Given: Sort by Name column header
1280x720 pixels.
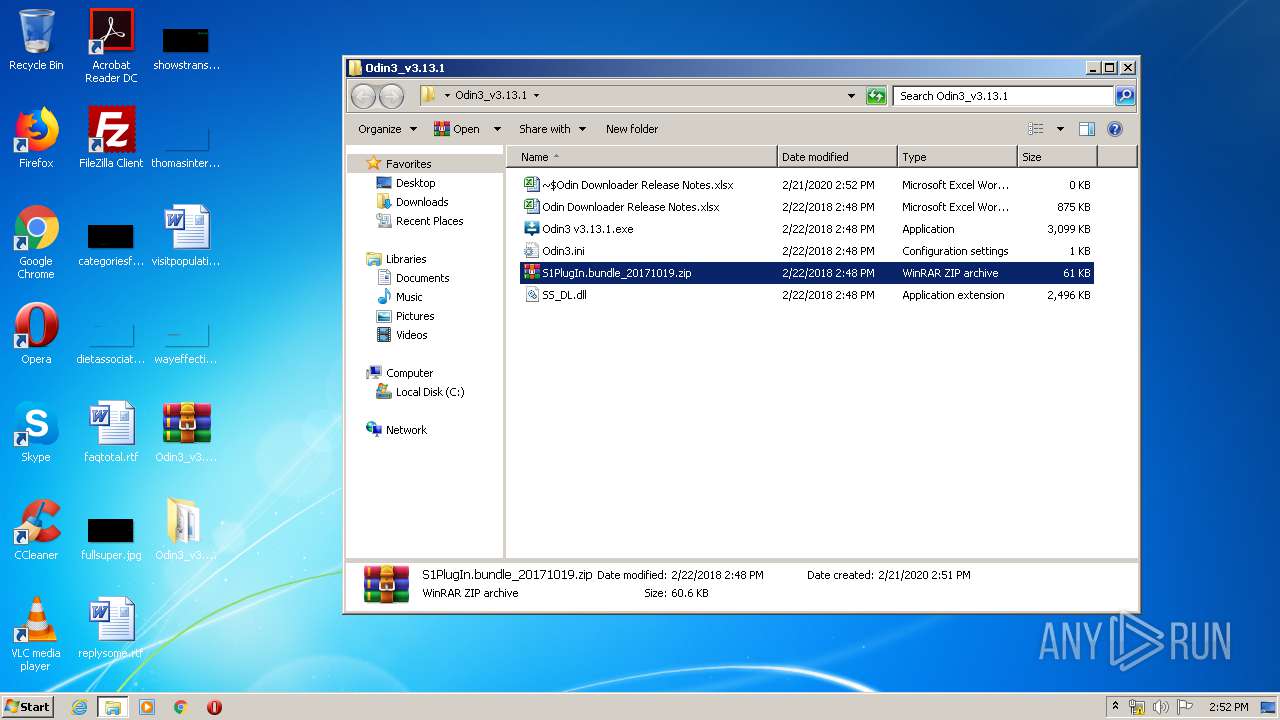Looking at the screenshot, I should (x=642, y=157).
